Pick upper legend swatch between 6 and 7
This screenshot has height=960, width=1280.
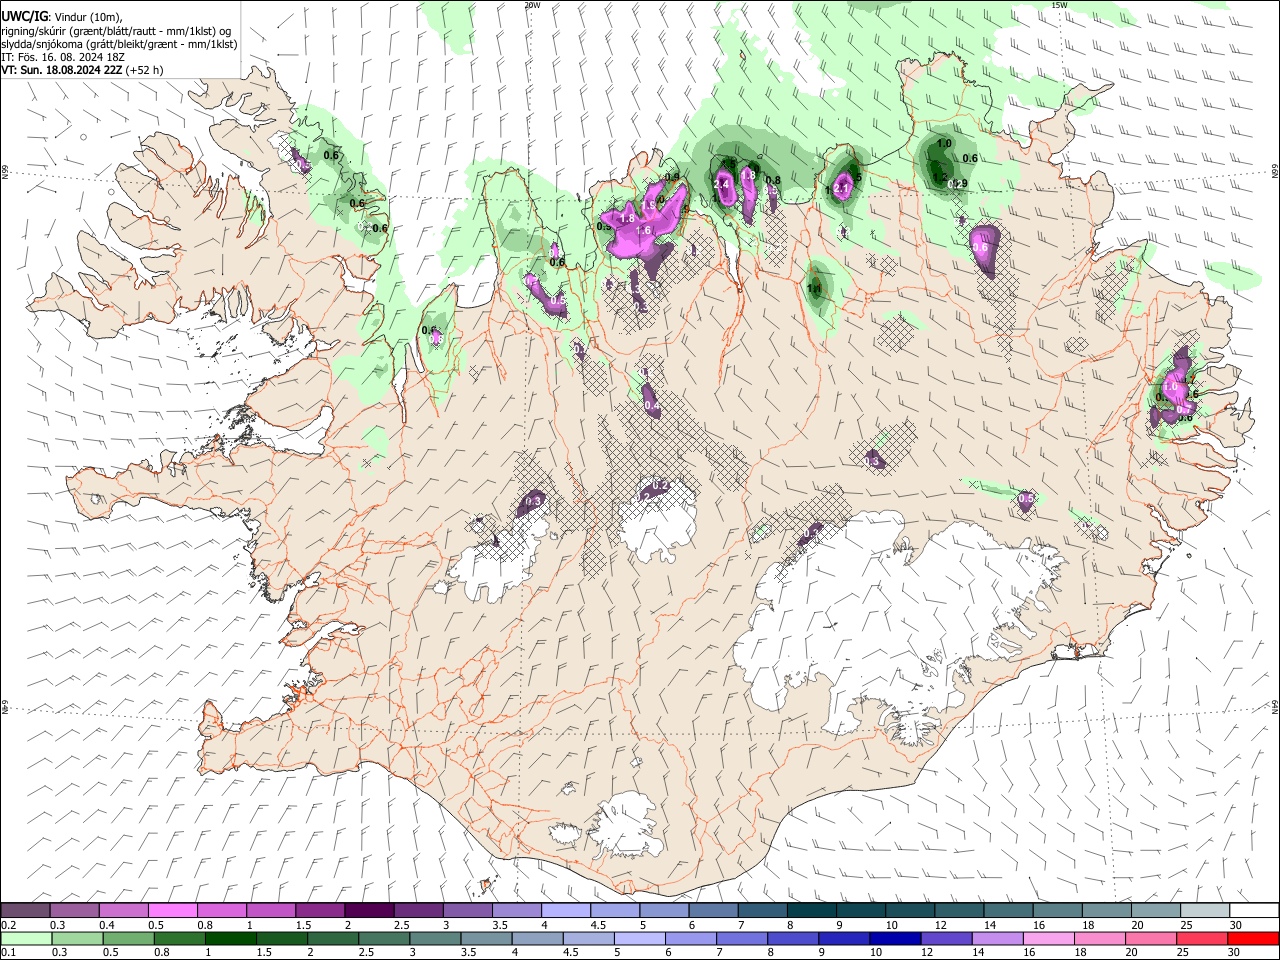[713, 910]
